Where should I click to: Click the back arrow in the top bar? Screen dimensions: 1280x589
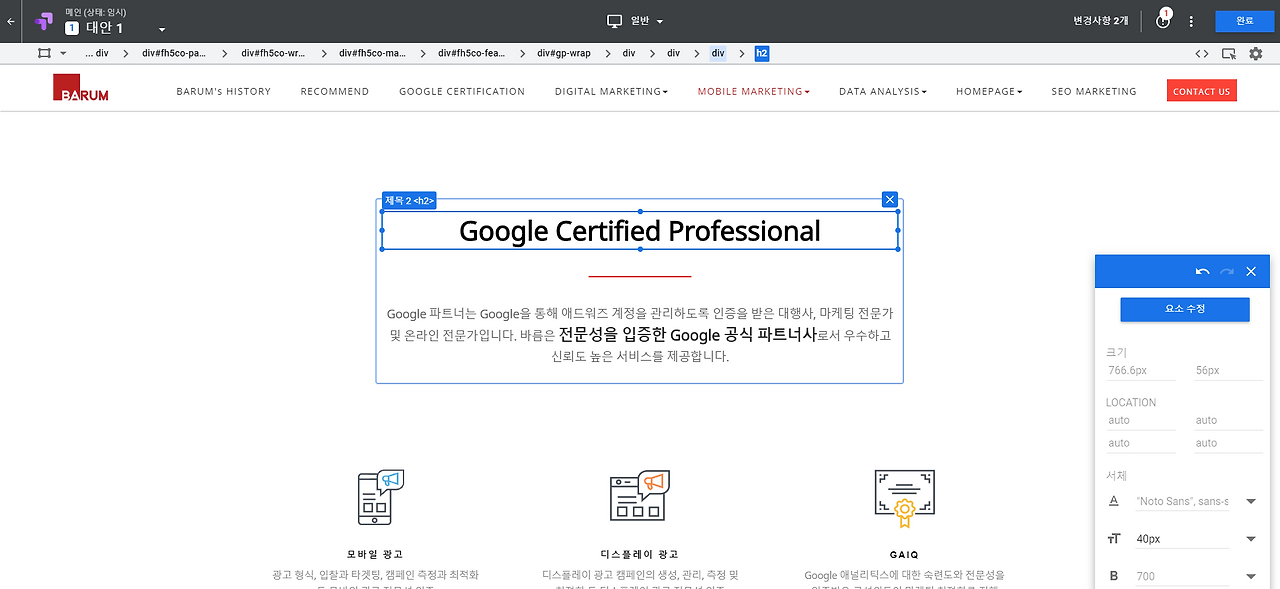point(9,20)
